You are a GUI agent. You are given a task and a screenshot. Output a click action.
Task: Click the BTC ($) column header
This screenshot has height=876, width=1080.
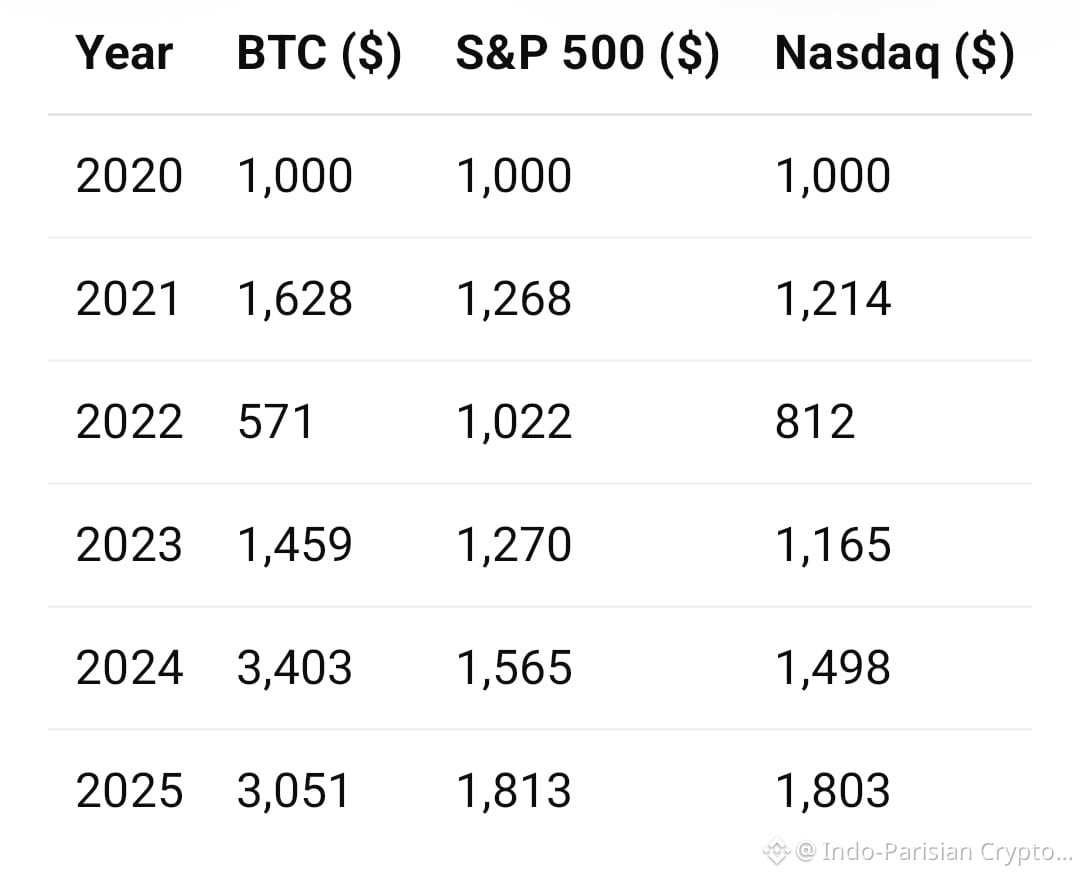click(319, 54)
